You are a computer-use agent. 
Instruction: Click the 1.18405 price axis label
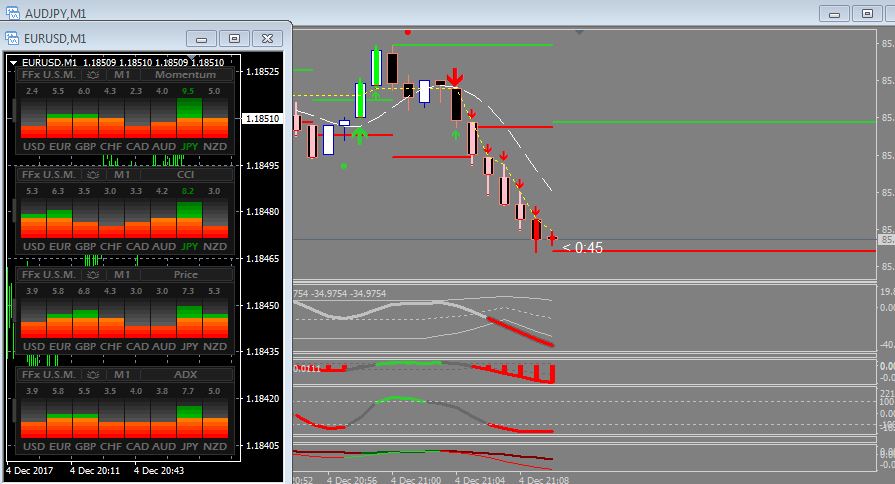(x=263, y=446)
